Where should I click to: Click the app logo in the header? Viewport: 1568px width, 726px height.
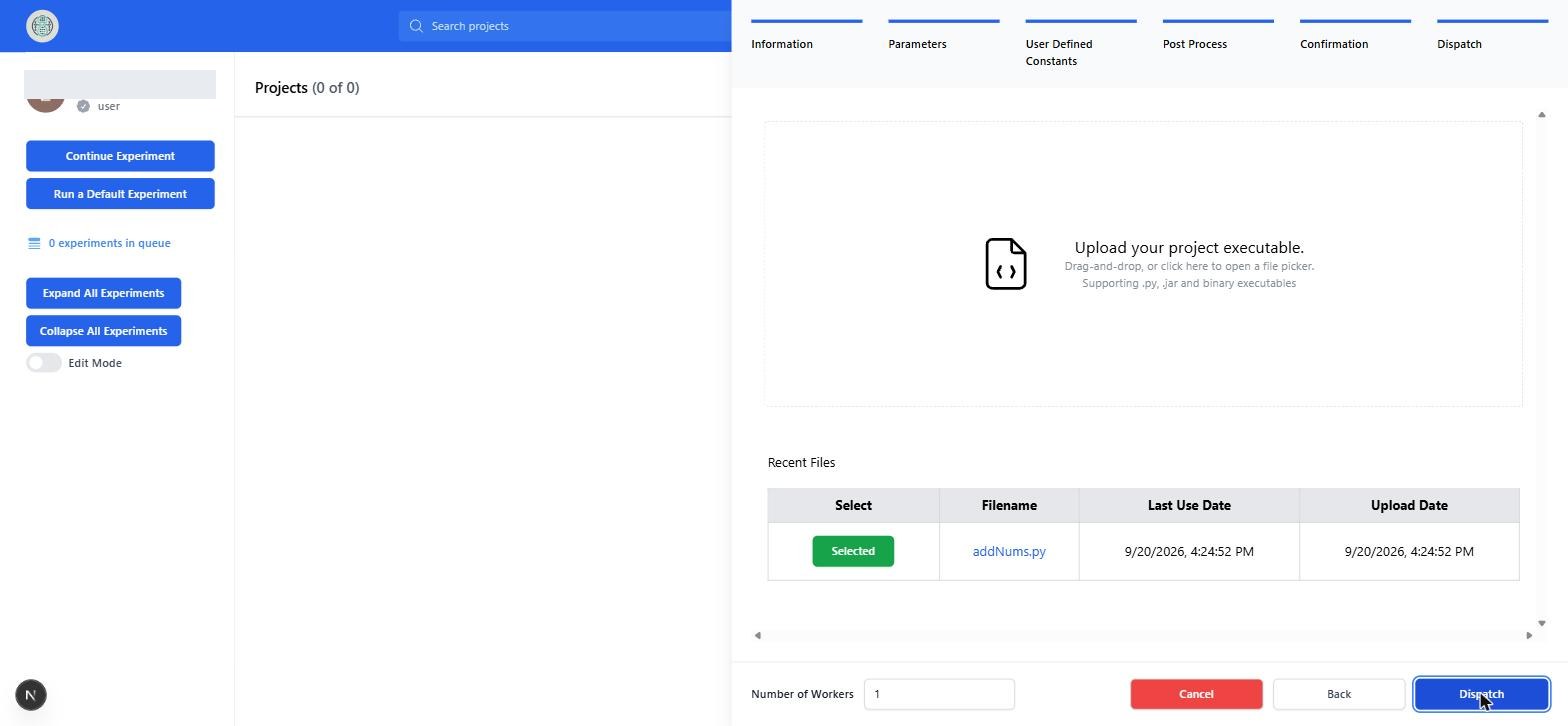click(x=42, y=26)
